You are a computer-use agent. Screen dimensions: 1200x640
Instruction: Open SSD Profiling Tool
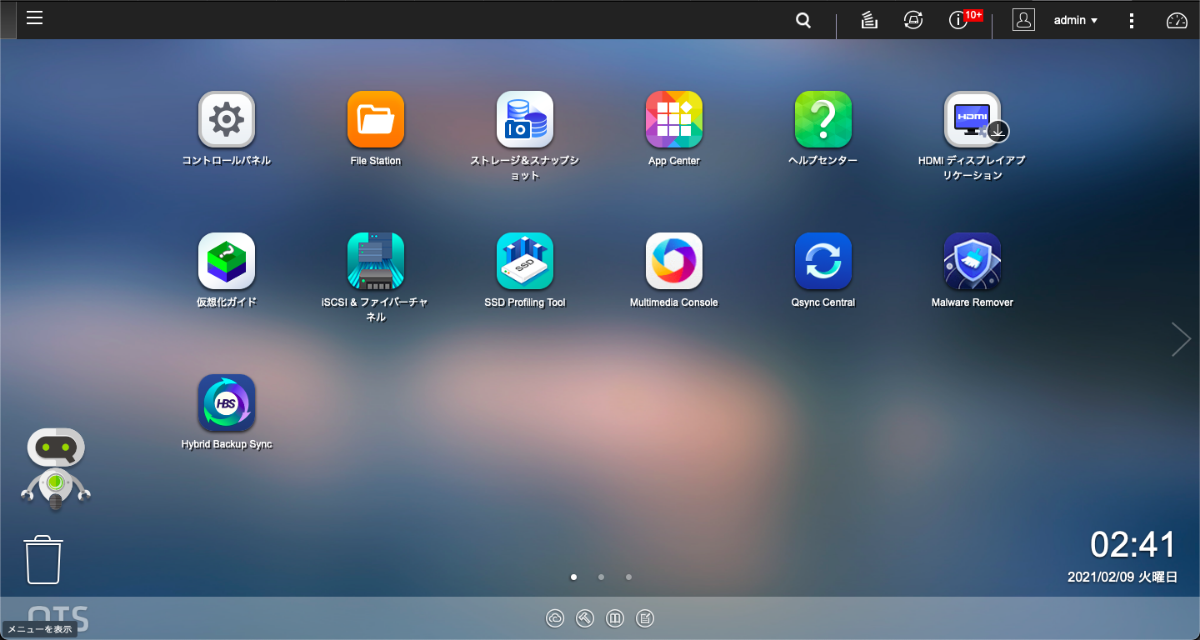(525, 261)
